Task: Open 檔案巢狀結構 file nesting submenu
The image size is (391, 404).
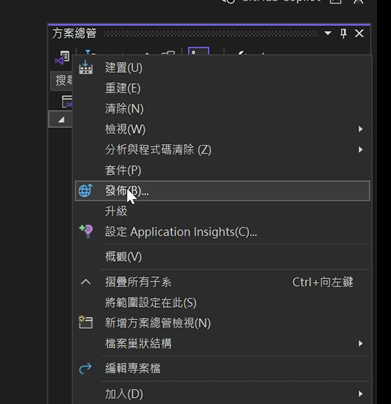Action: pyautogui.click(x=222, y=343)
